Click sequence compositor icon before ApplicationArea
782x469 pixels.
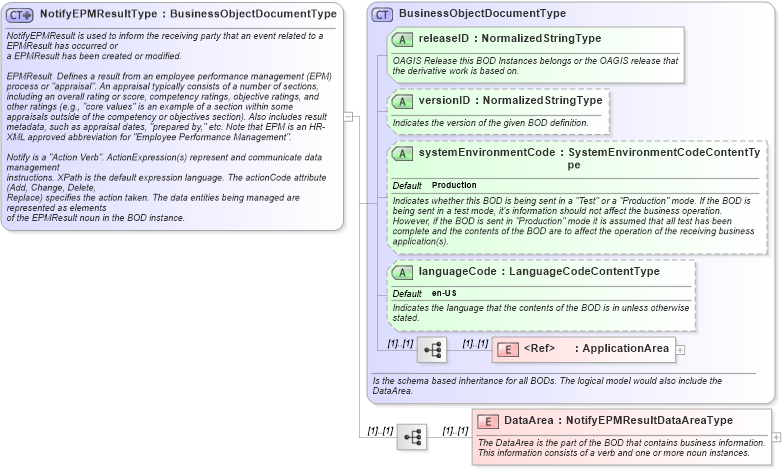coord(432,350)
